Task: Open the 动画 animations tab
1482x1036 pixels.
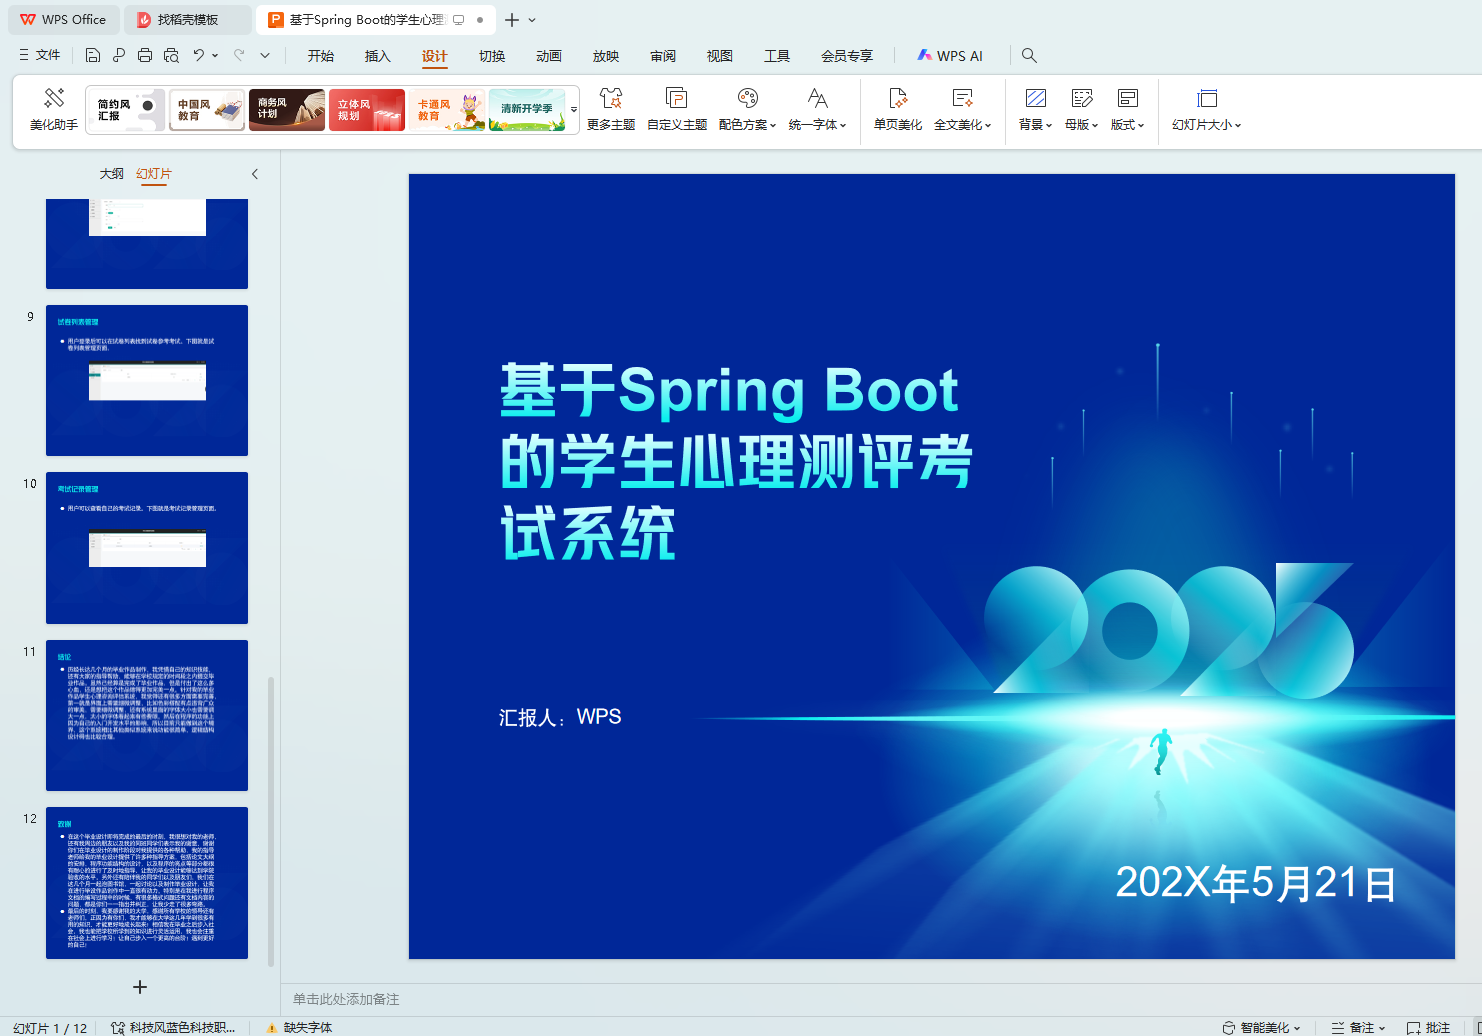Action: [549, 56]
